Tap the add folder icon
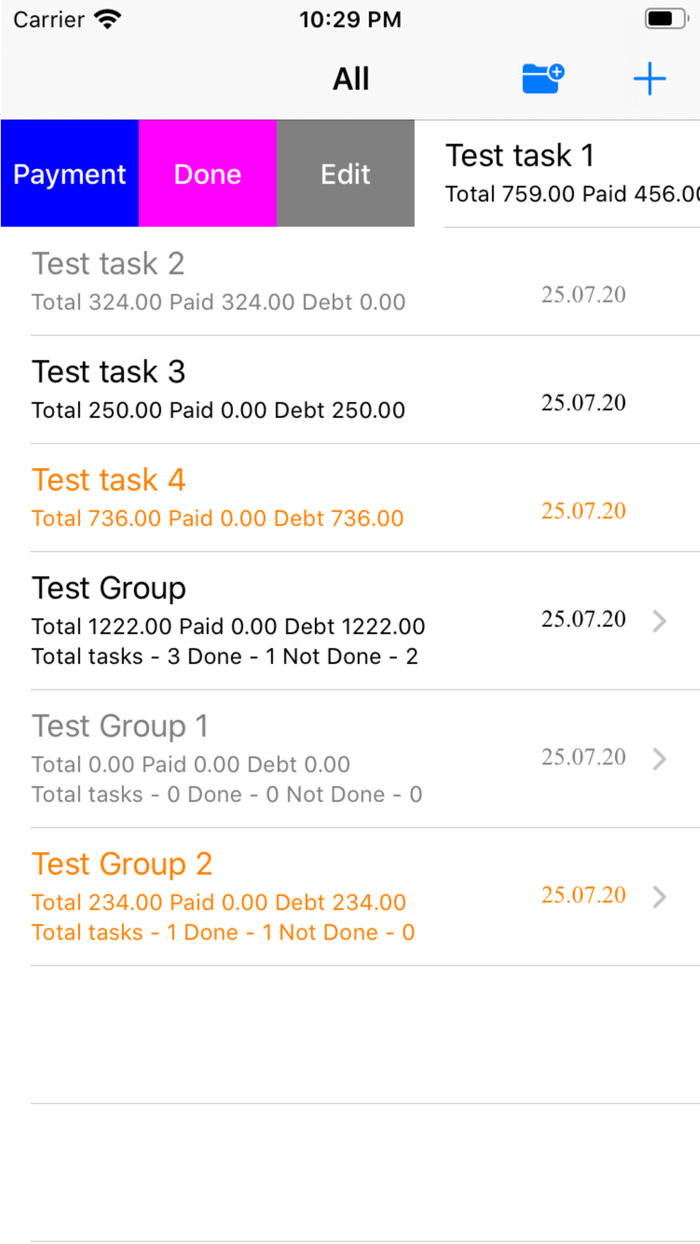This screenshot has width=700, height=1244. (544, 78)
